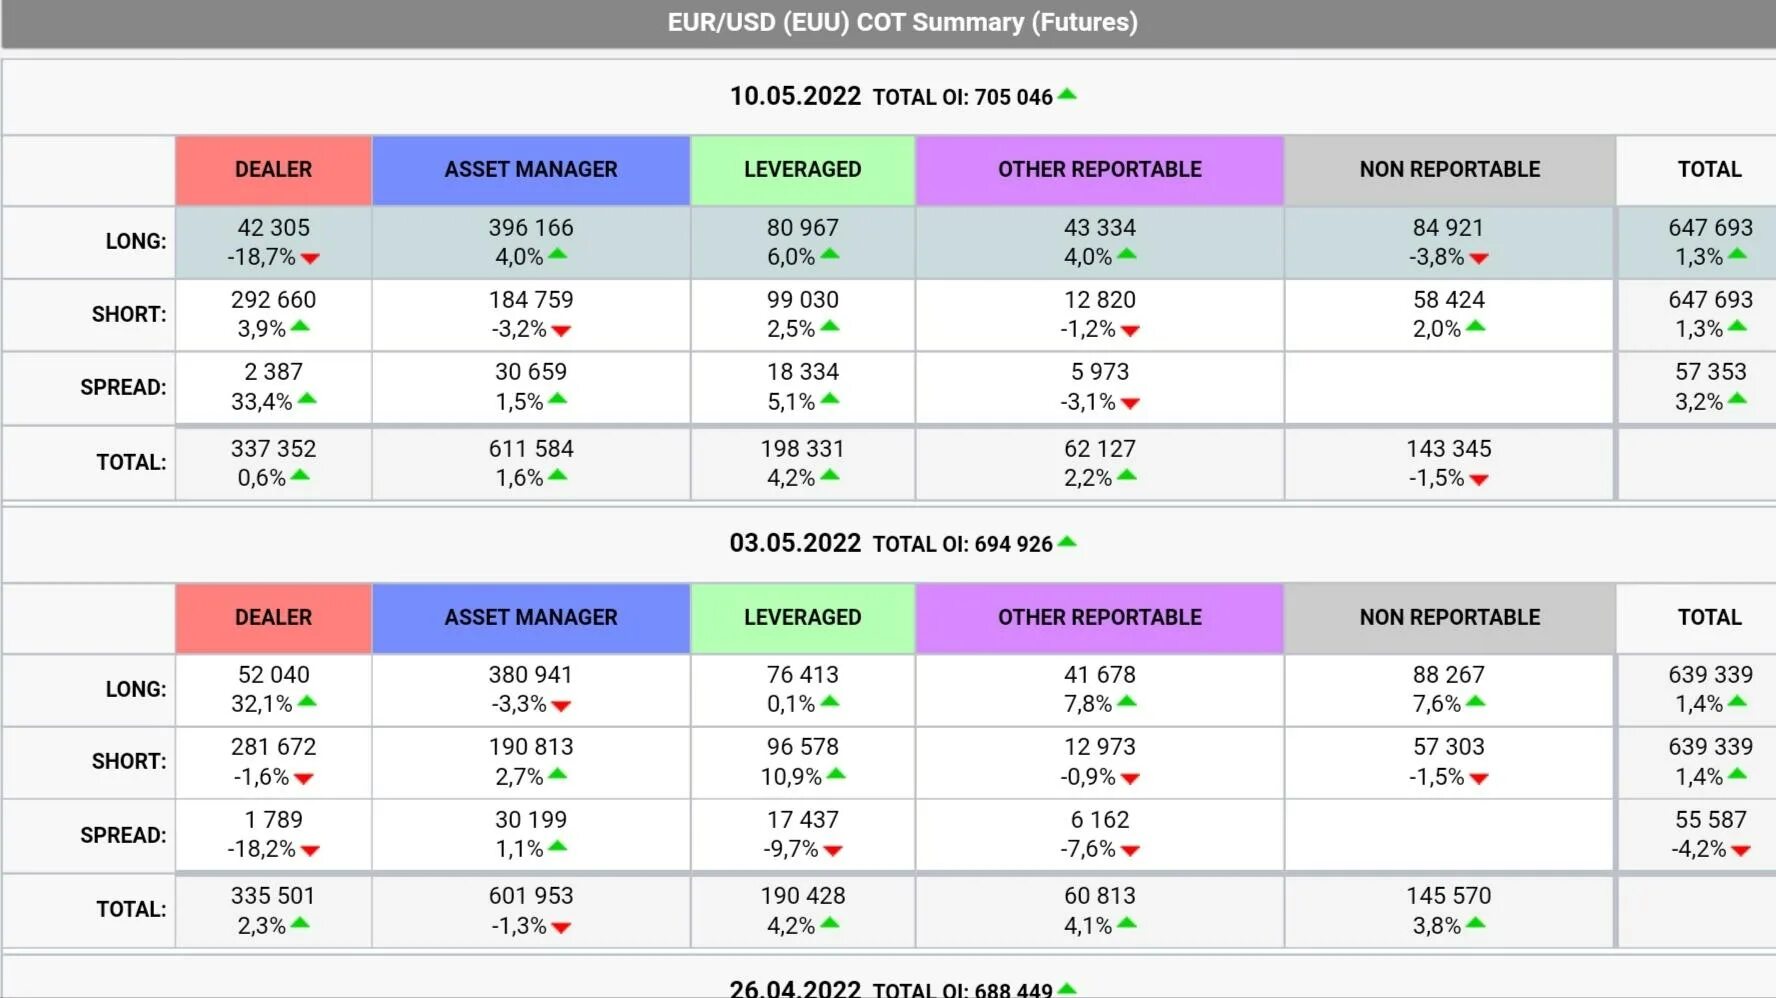The width and height of the screenshot is (1776, 998).
Task: Click the green arrow beside 7,6% non reportable long
Action: (1475, 701)
